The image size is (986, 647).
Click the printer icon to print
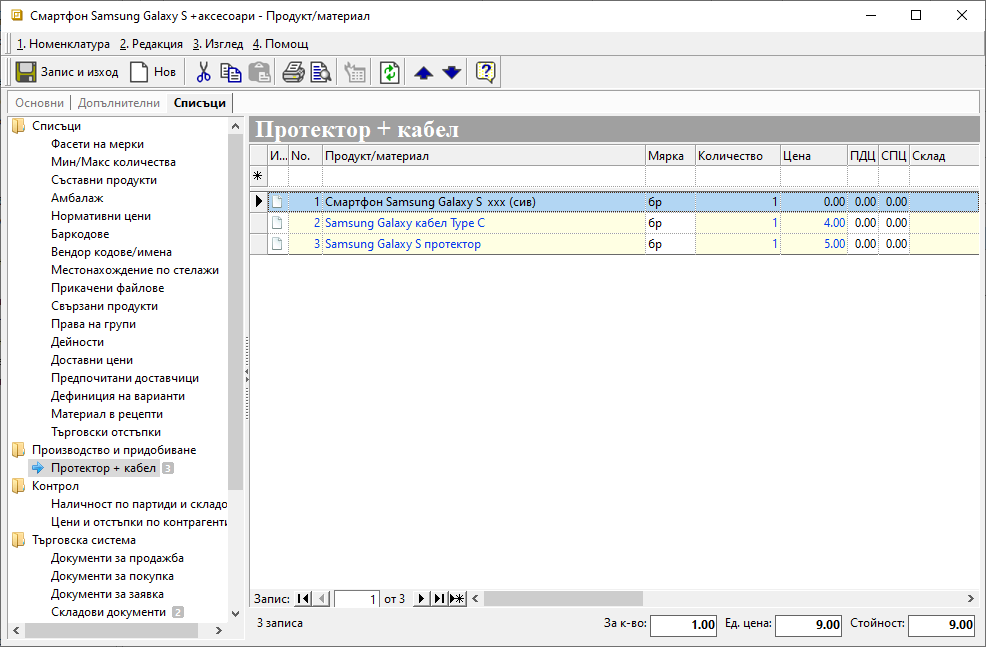pyautogui.click(x=293, y=72)
